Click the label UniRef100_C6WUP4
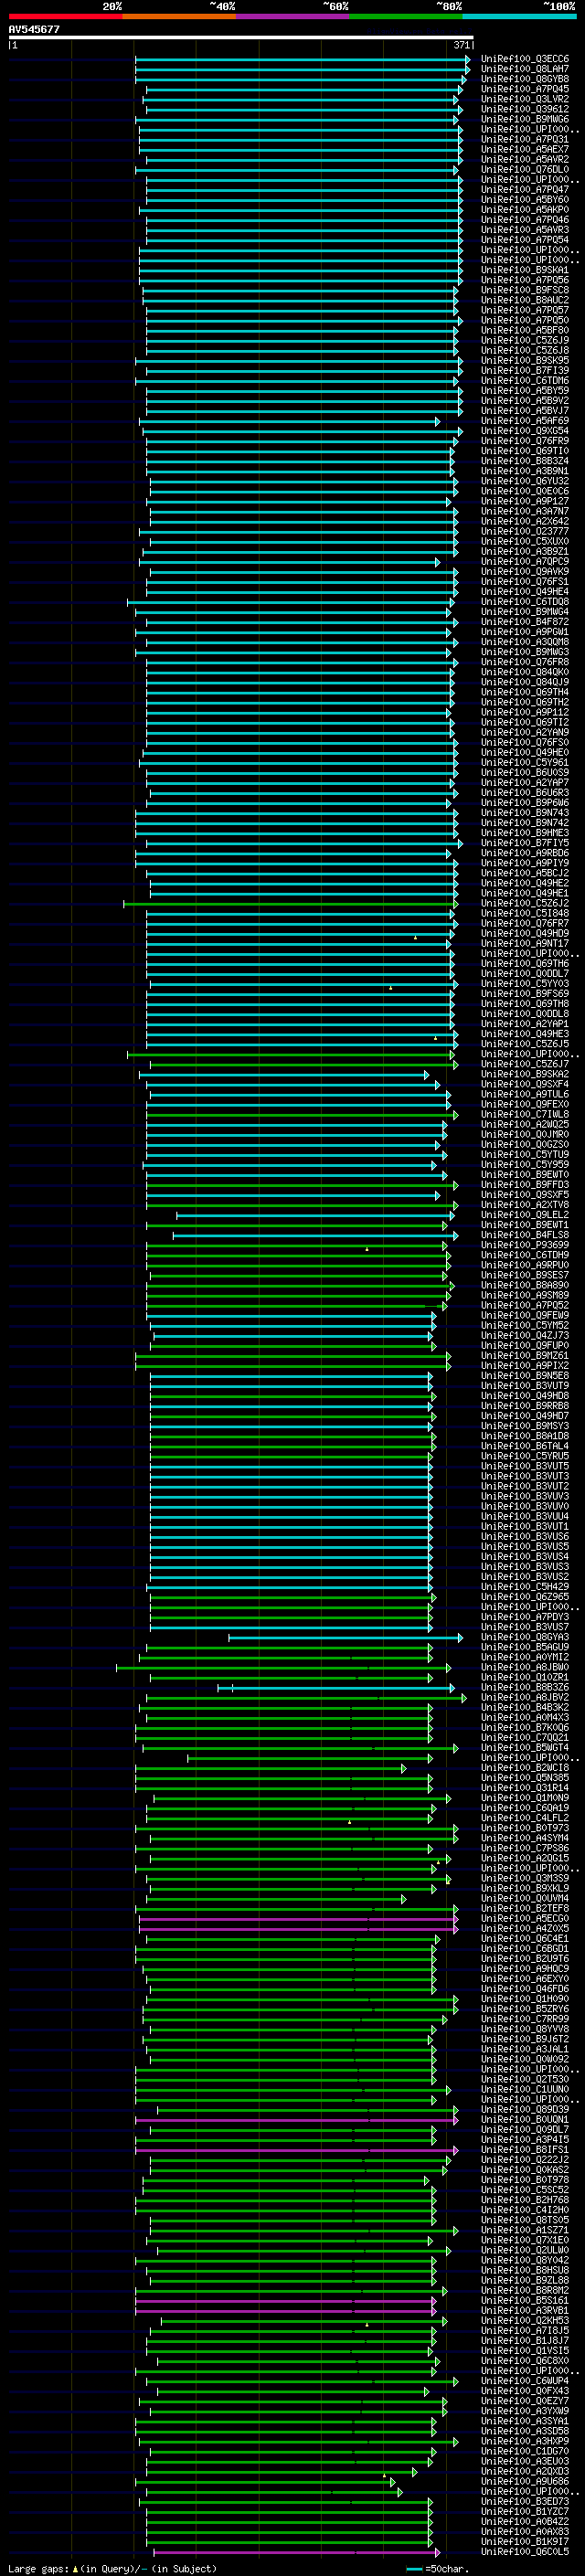The width and height of the screenshot is (585, 2576). click(525, 2381)
